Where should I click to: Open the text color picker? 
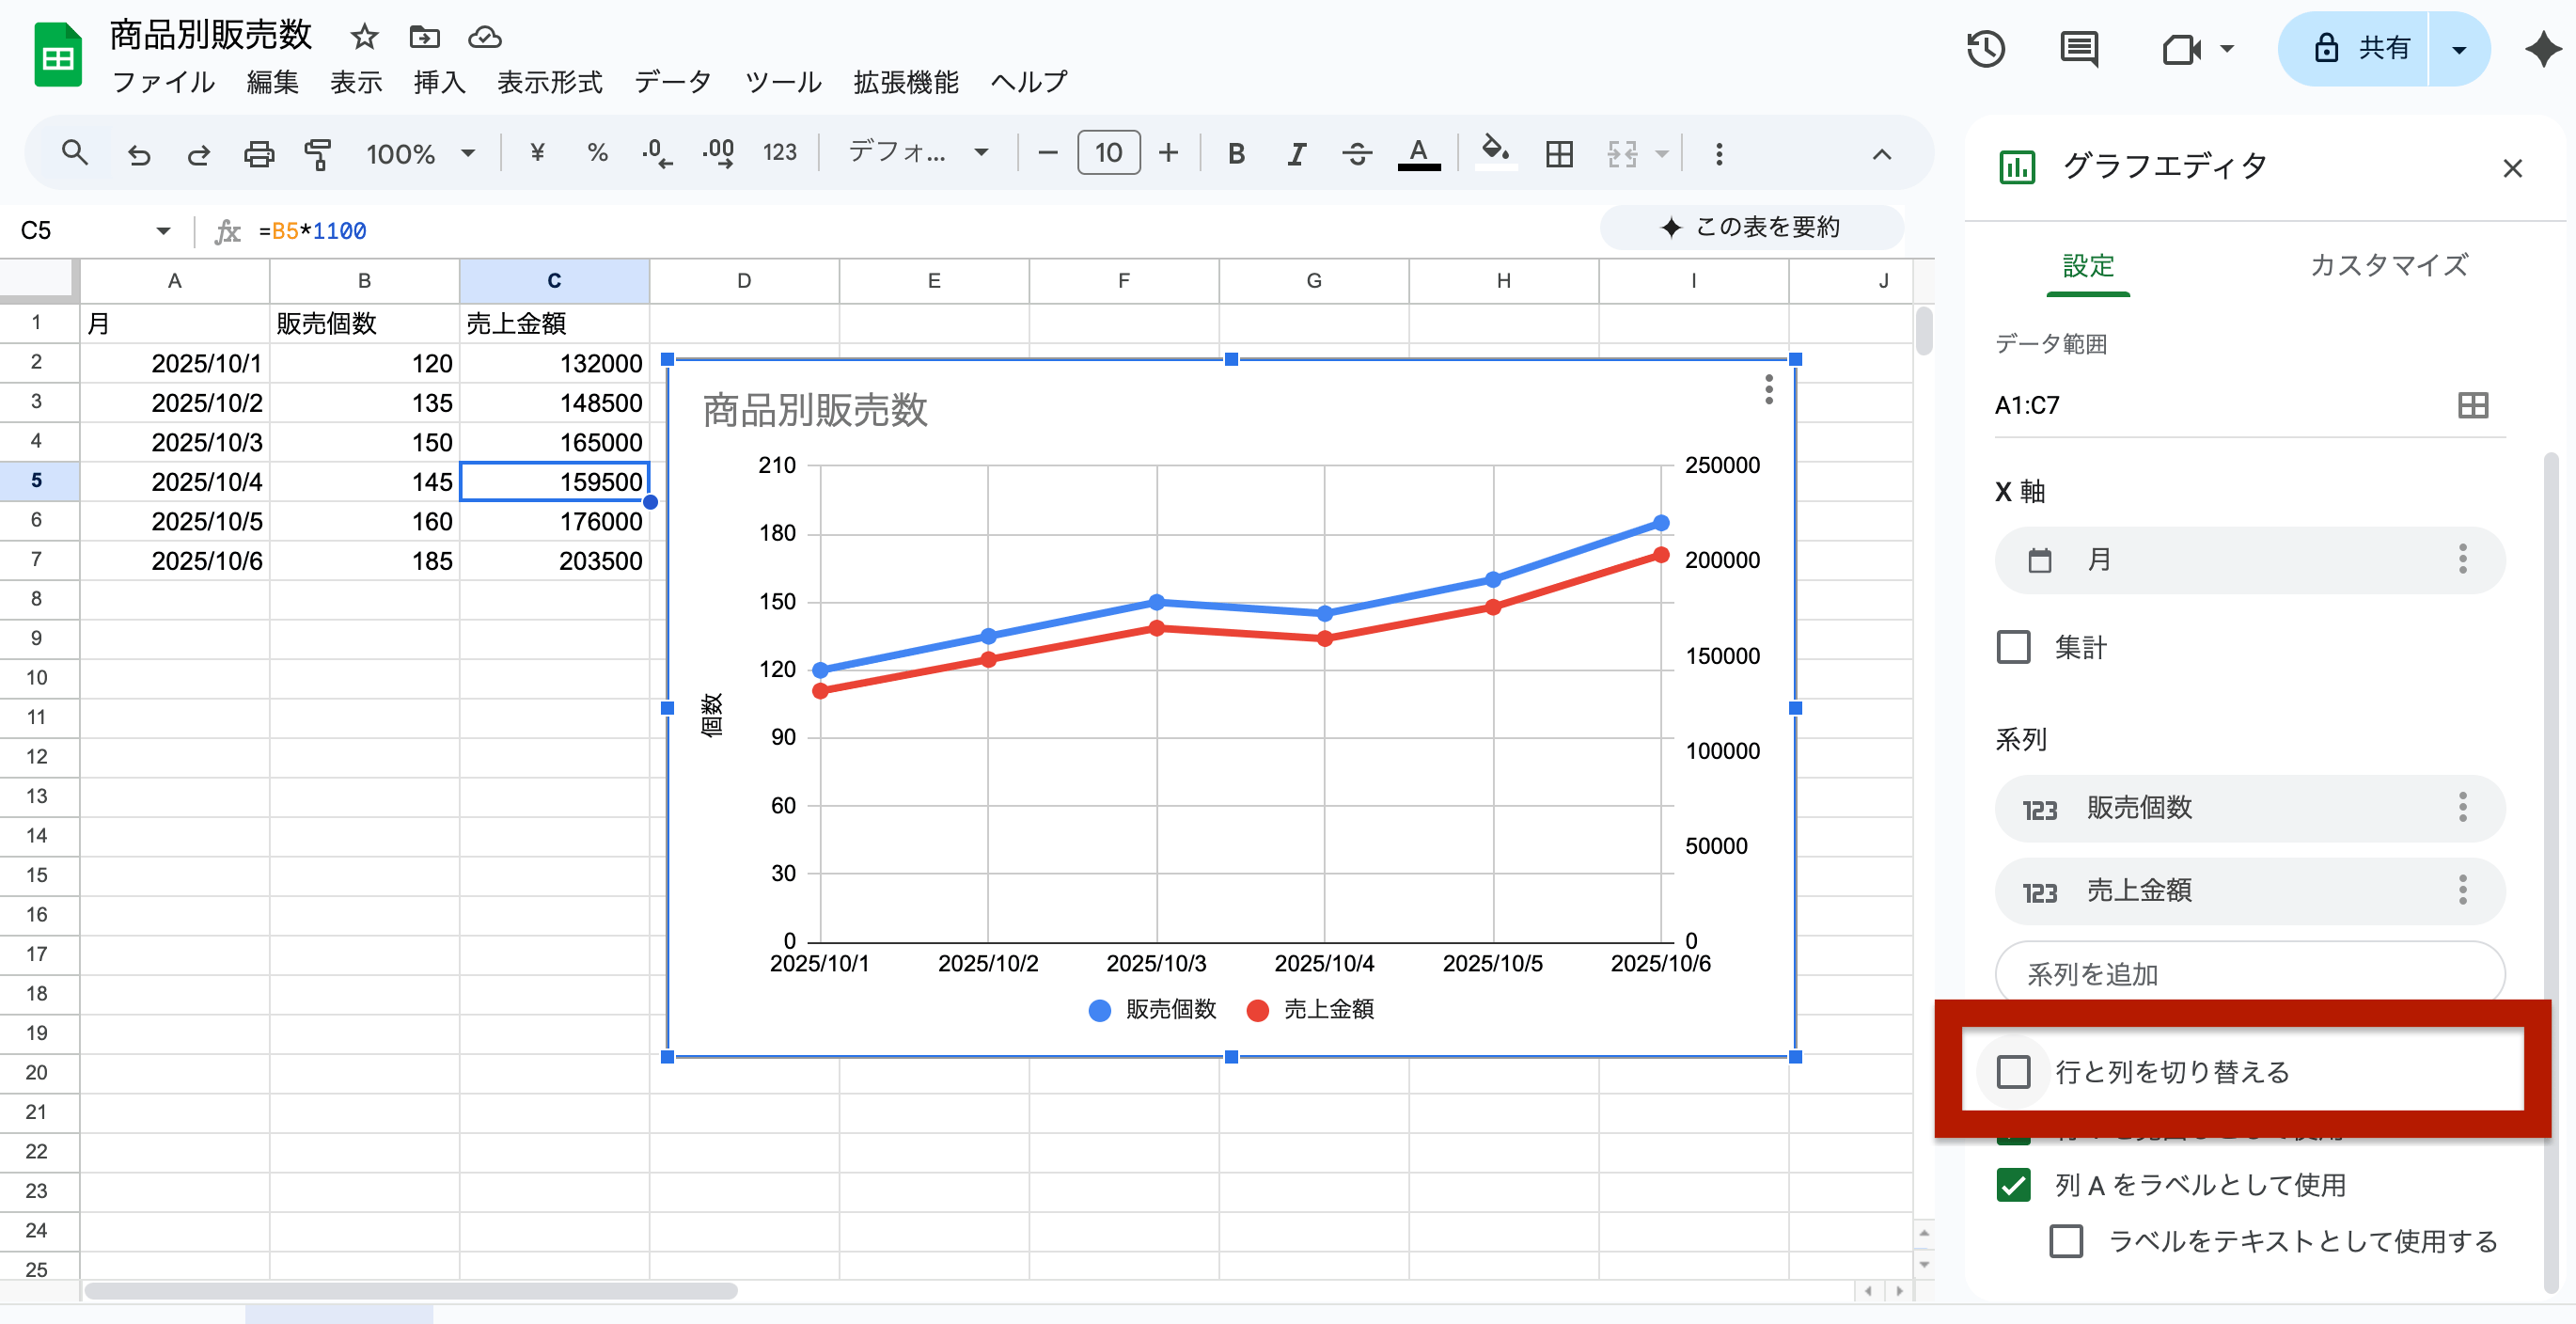(1418, 153)
